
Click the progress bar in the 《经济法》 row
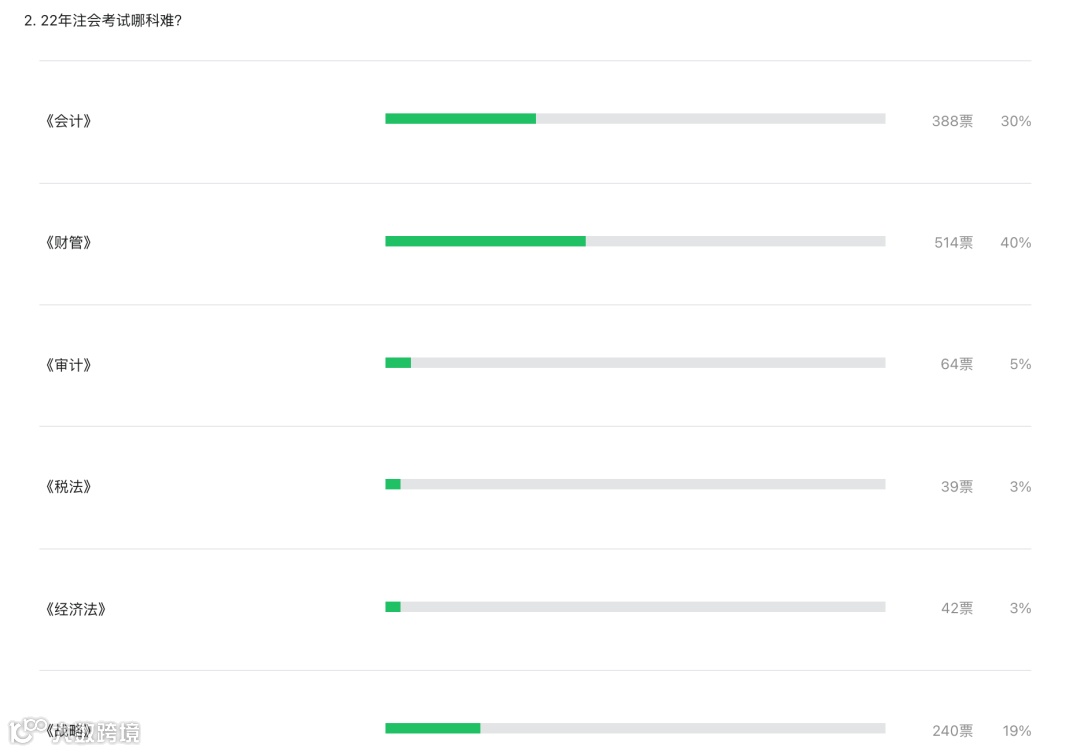click(x=634, y=607)
